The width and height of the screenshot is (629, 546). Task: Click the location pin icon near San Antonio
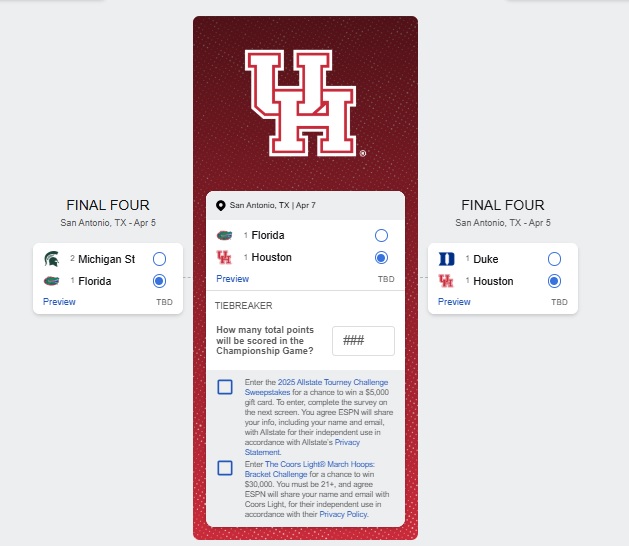[x=220, y=205]
